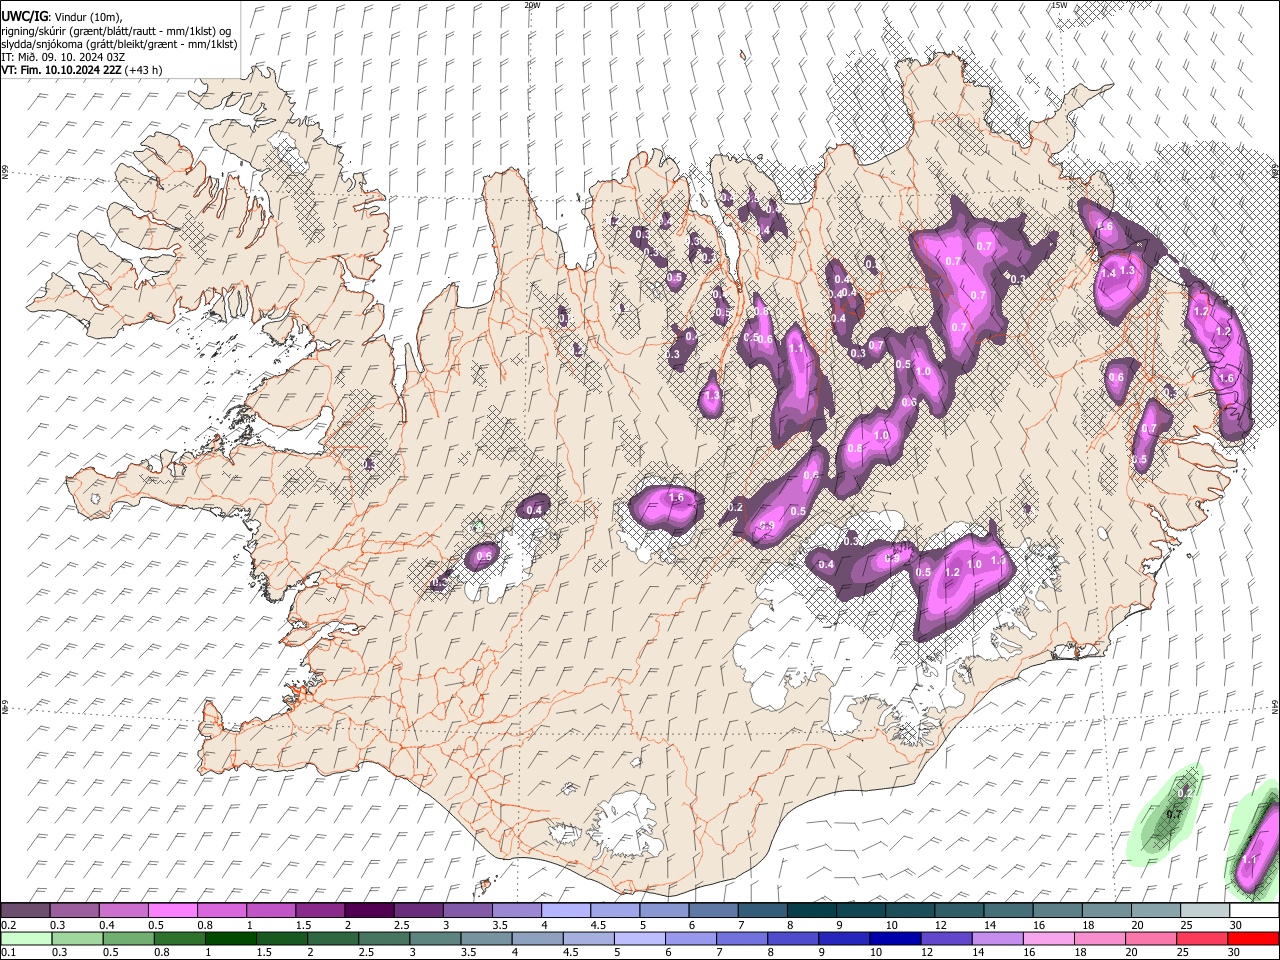Select the navy blue swatch labeled 10 in lower legend

tap(895, 939)
